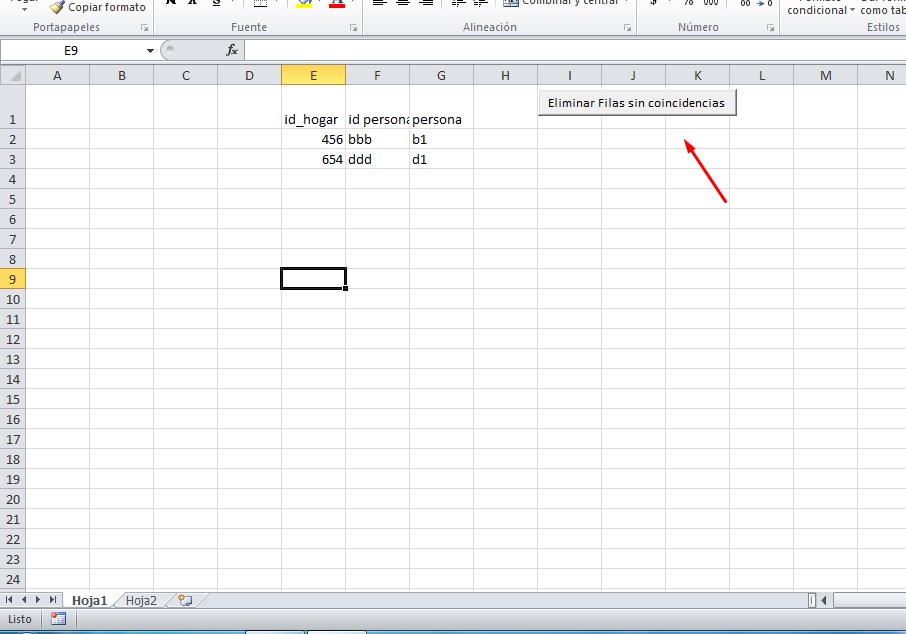Open the Alineación group dialog launcher
Screen dimensions: 906x634
627,28
